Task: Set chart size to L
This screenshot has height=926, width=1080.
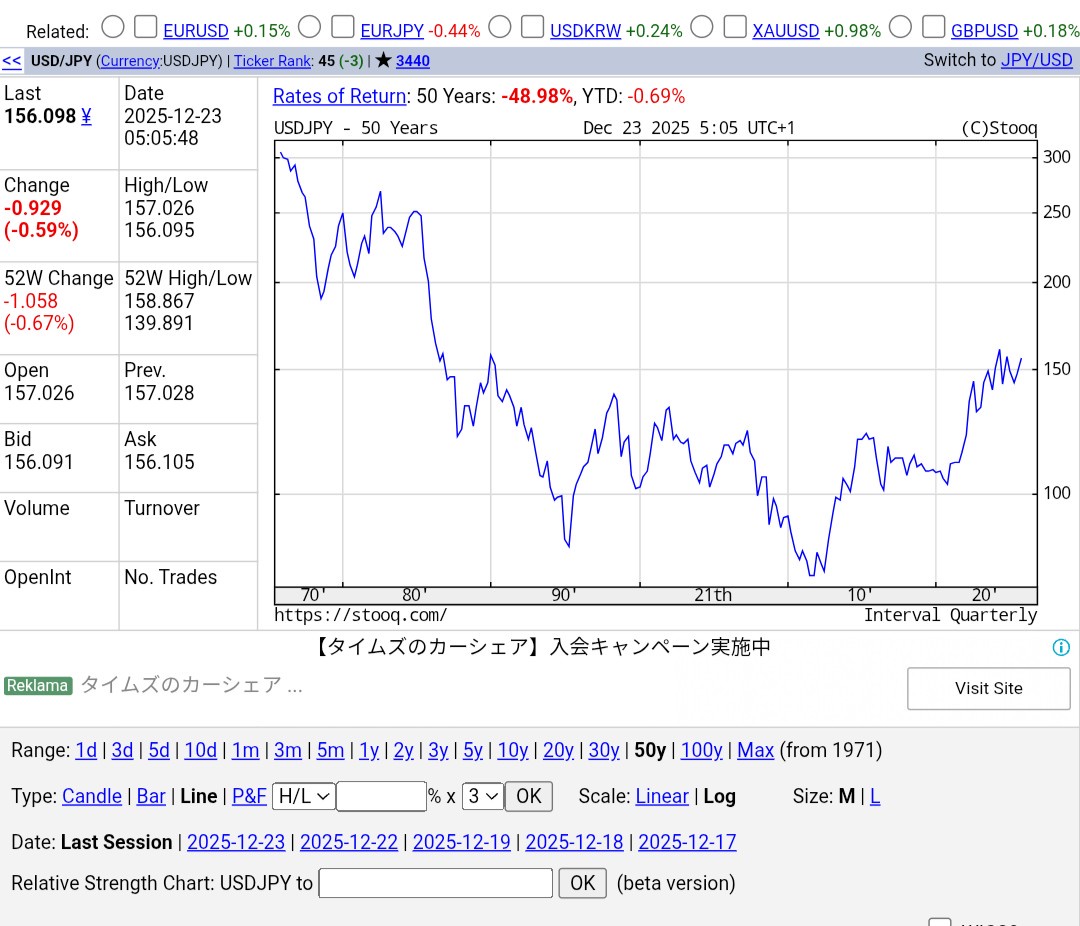Action: [875, 796]
